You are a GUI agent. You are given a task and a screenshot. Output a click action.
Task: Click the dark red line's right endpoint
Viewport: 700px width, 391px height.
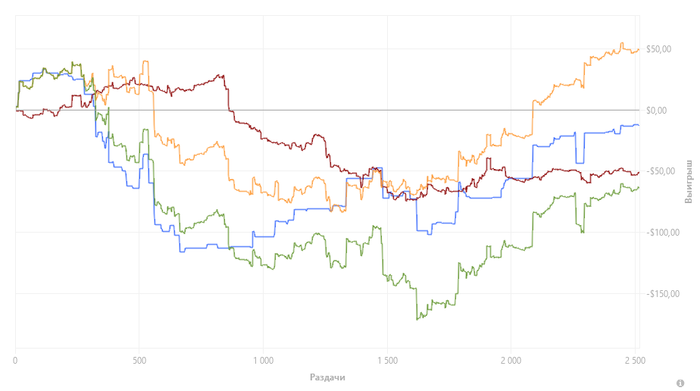639,173
